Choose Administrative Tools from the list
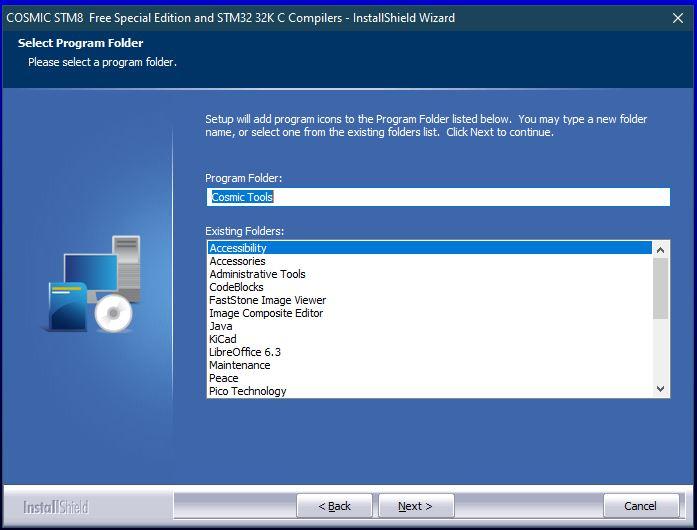Screen dimensions: 697x530 pos(429,274)
